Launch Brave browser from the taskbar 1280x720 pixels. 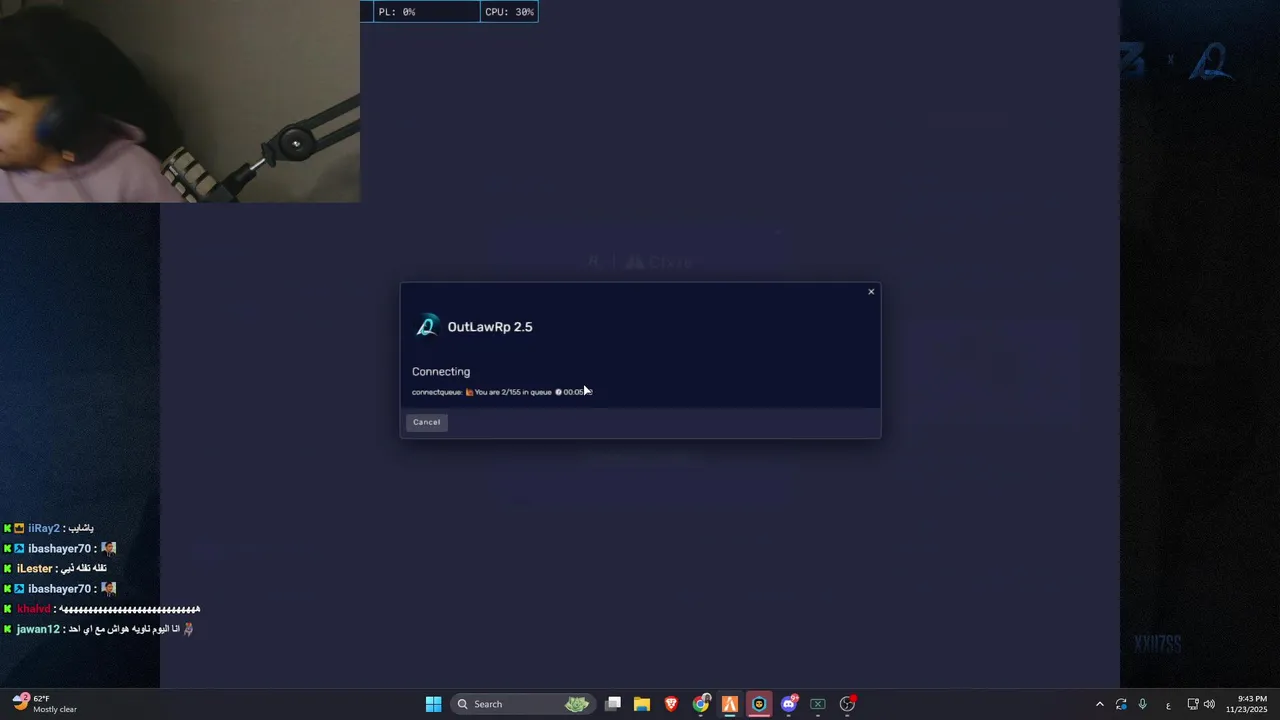pos(671,704)
